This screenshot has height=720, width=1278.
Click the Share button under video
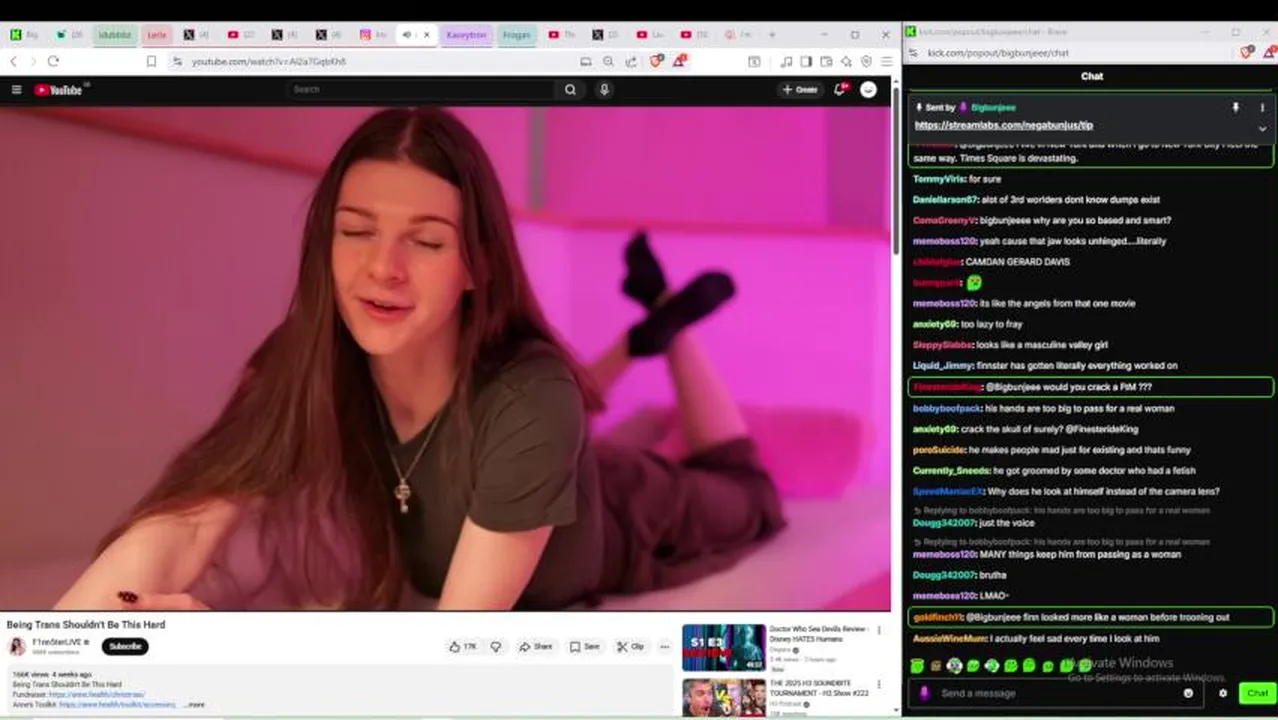pyautogui.click(x=536, y=647)
